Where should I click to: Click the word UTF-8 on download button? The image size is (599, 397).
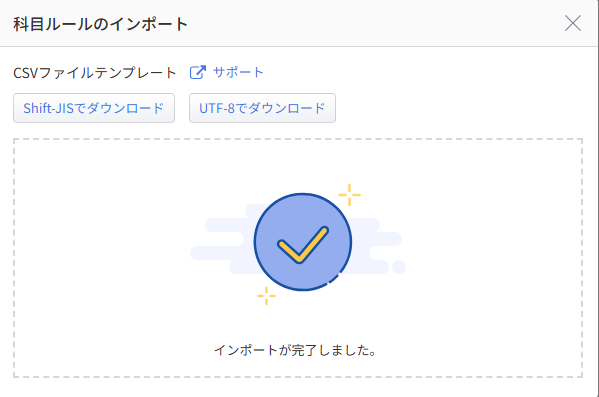click(217, 108)
